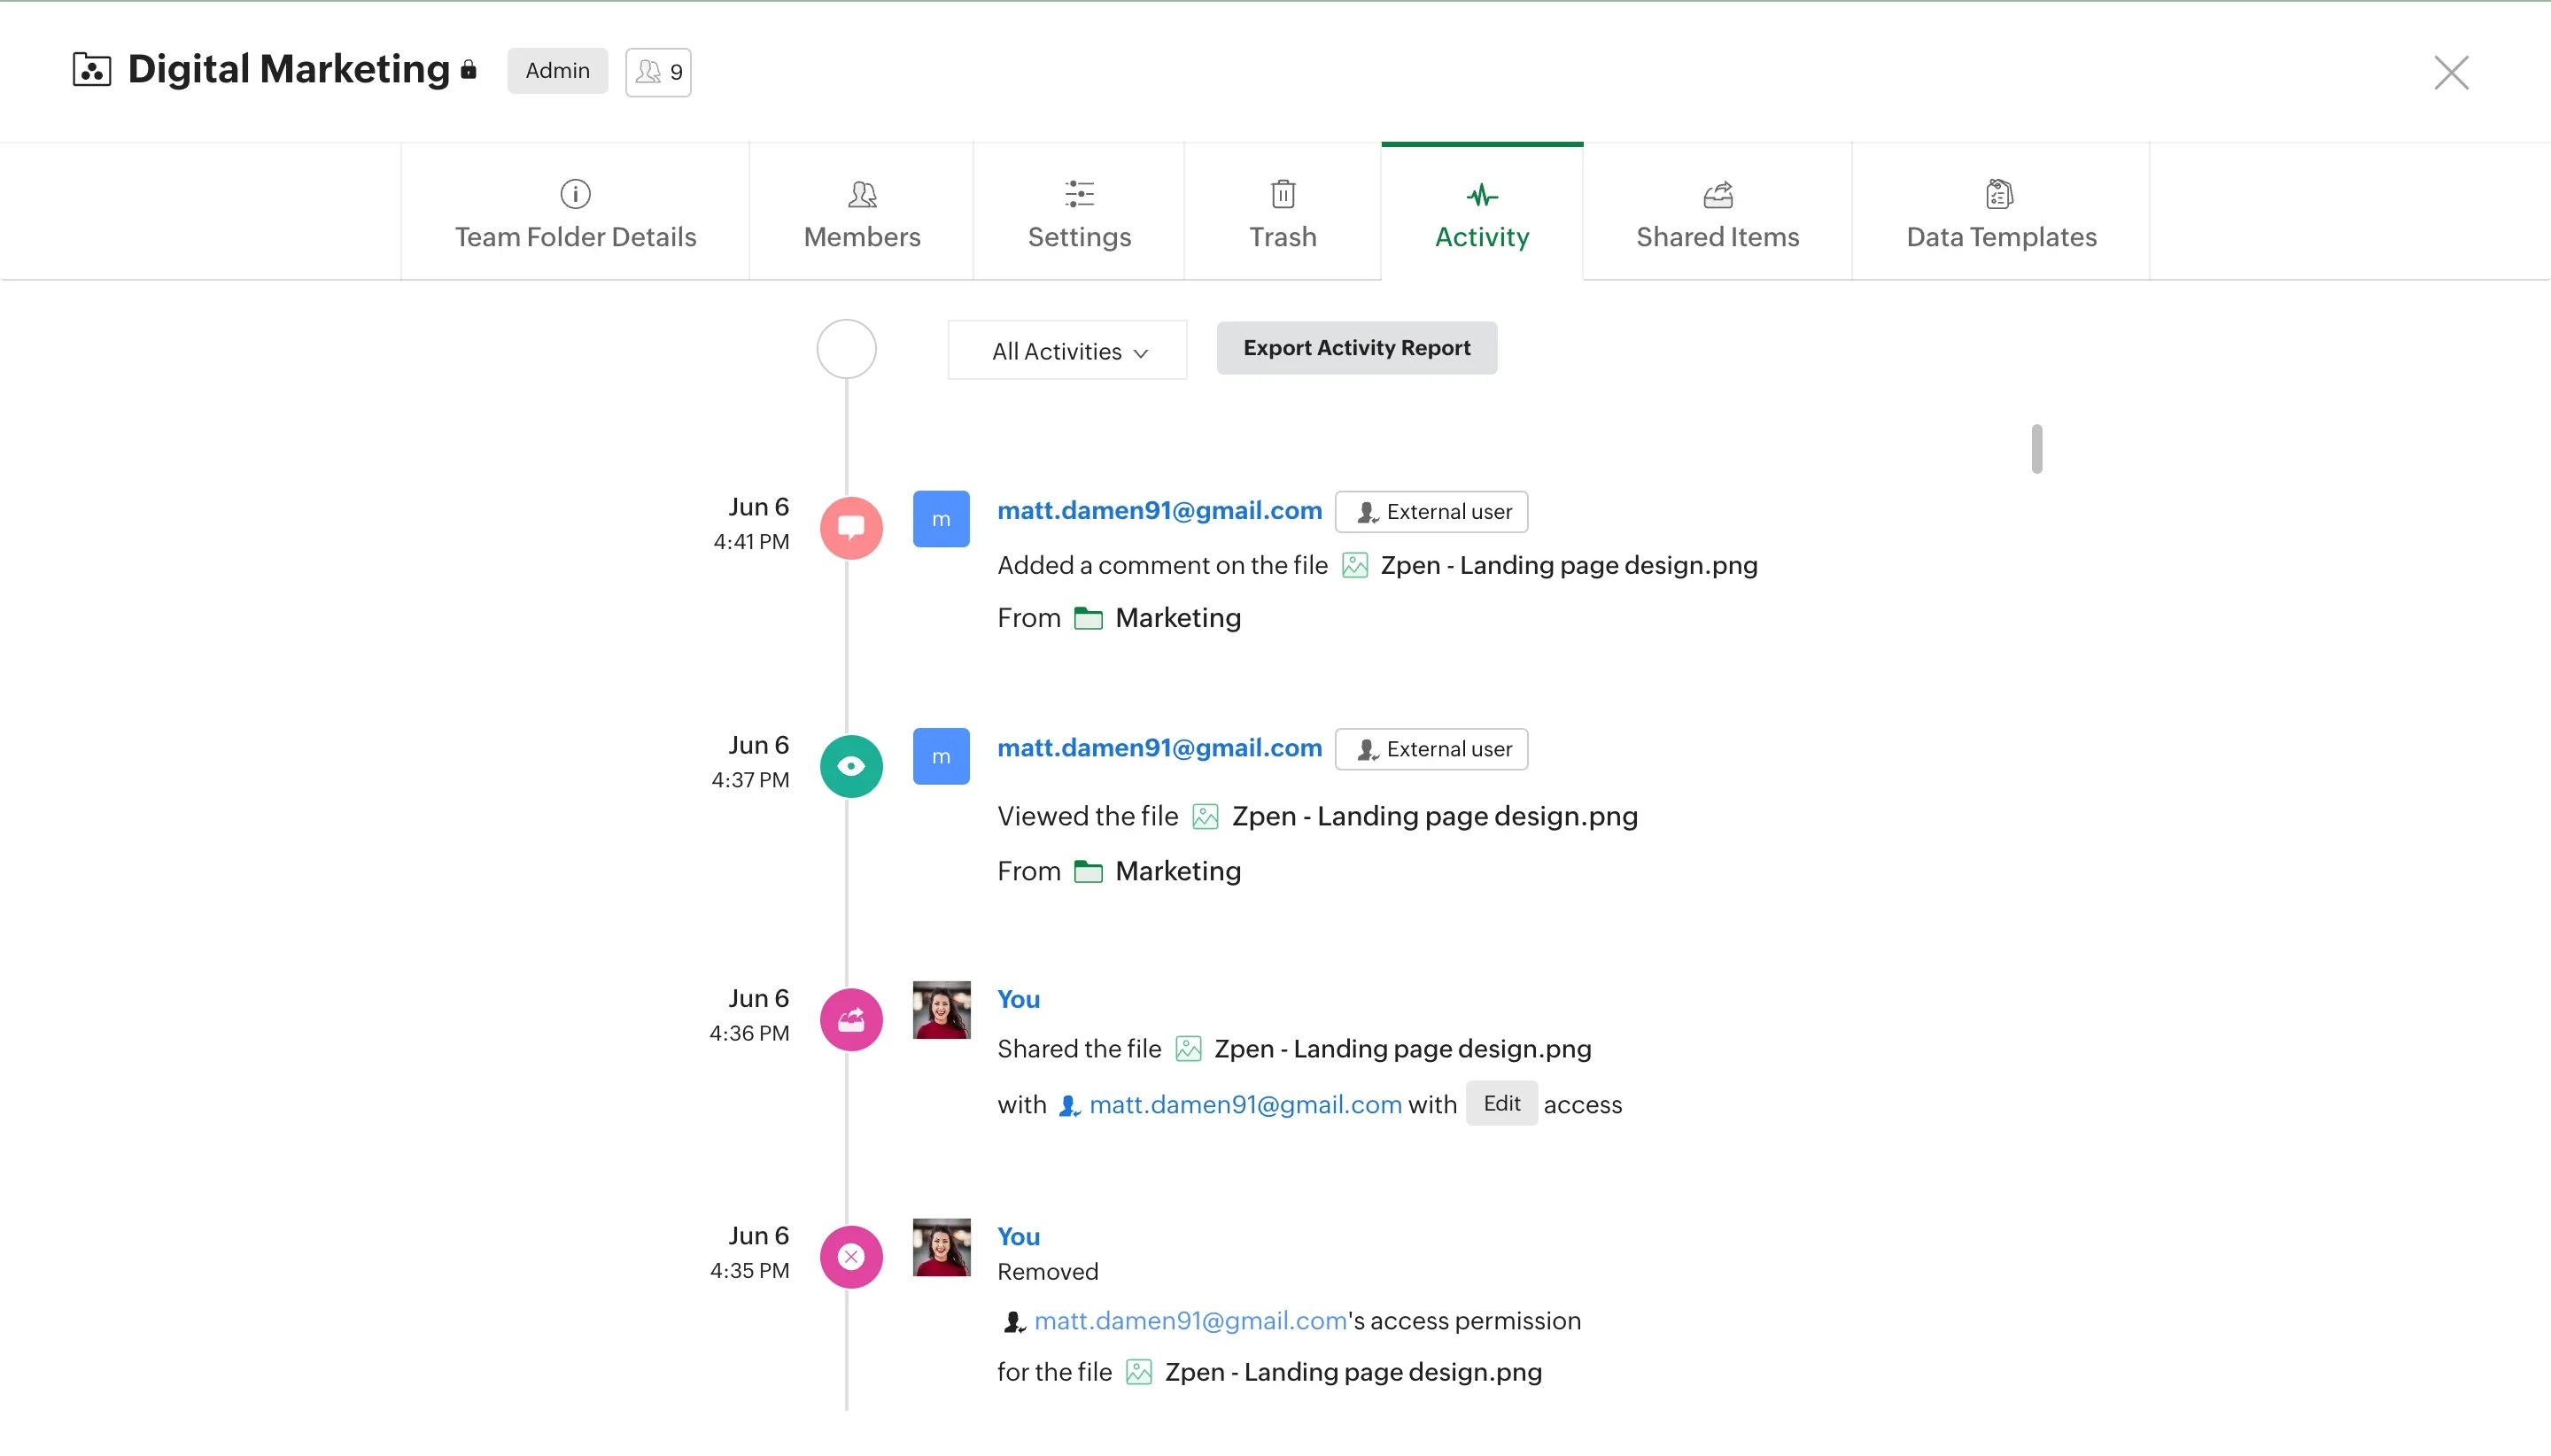Click your profile photo in the 4:36 PM entry
Viewport: 2551px width, 1456px height.
click(x=941, y=1010)
